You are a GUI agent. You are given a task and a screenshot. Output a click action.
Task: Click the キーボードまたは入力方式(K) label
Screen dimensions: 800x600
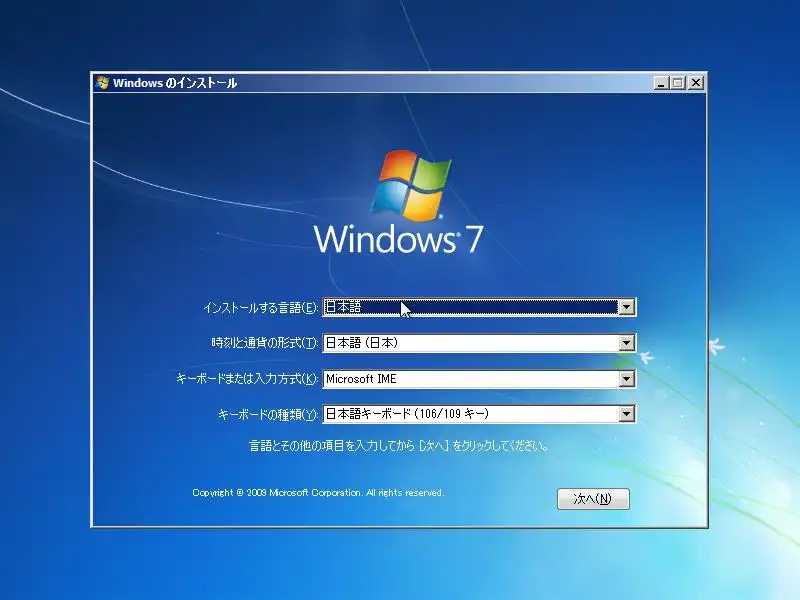click(246, 379)
